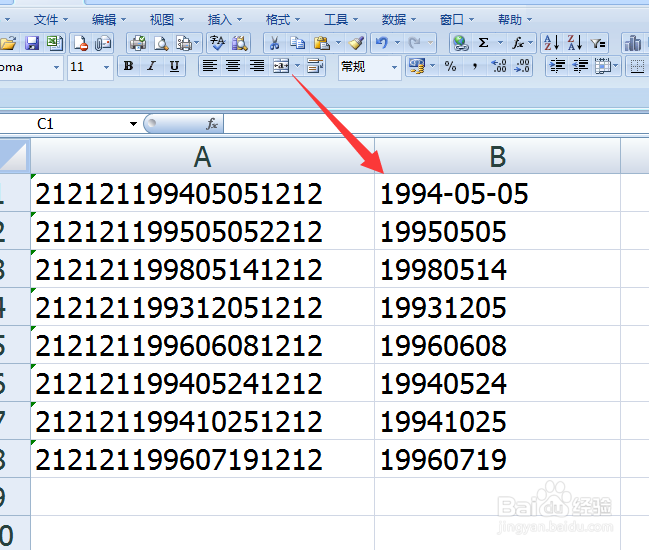Click the document with red stop icon
Screen dimensions: 649x550
coord(81,43)
